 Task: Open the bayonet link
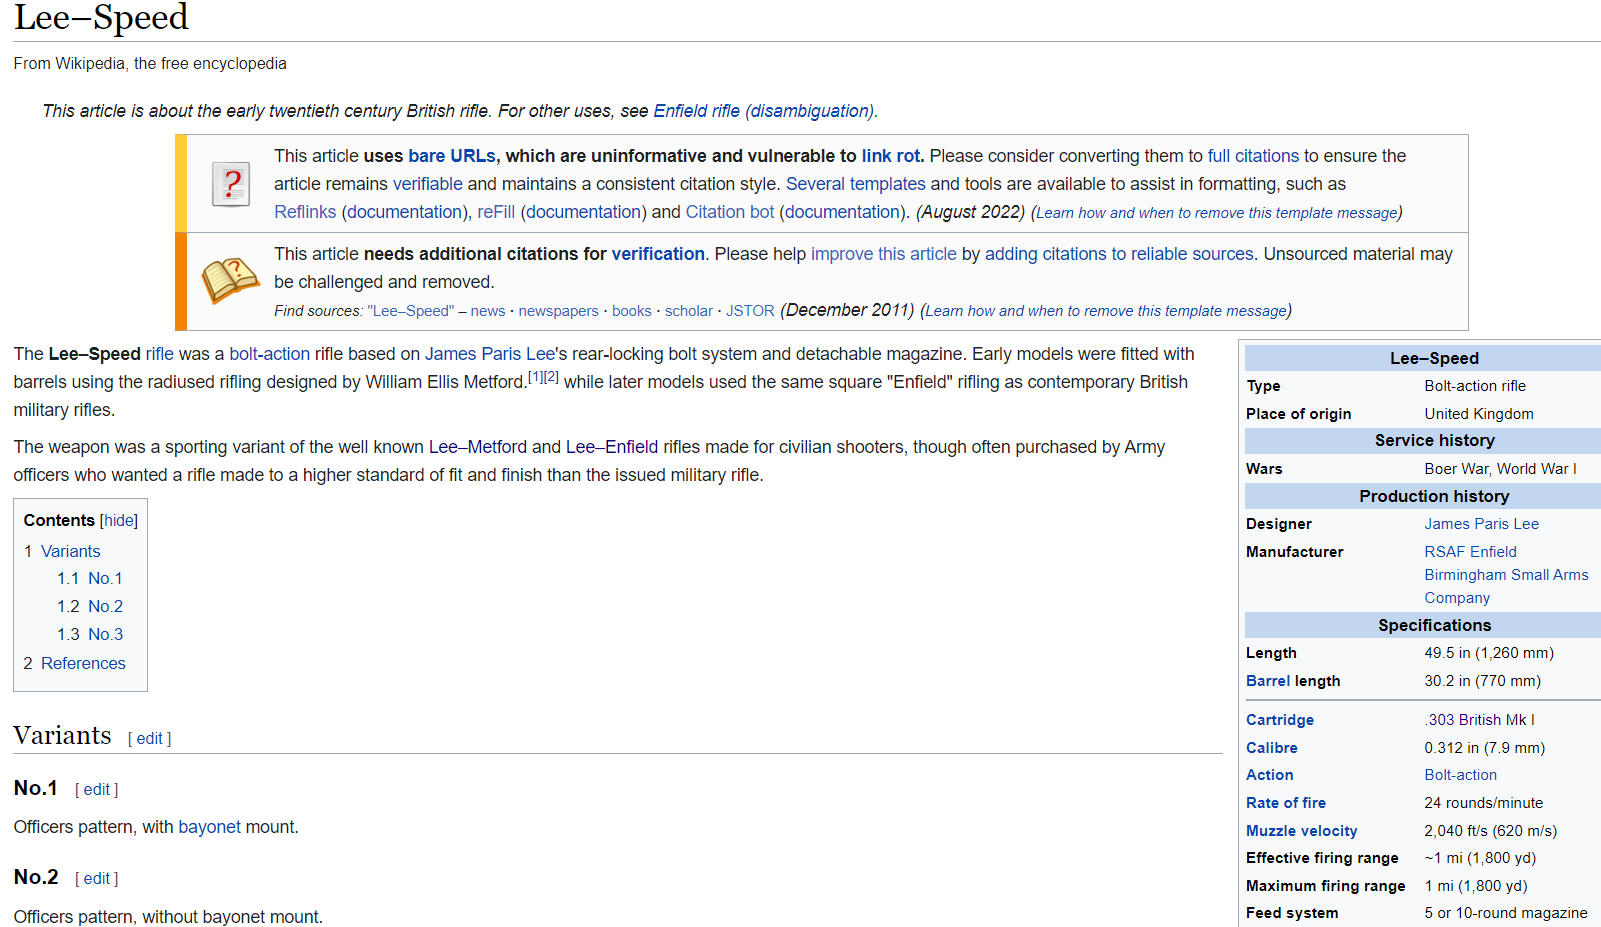(210, 827)
